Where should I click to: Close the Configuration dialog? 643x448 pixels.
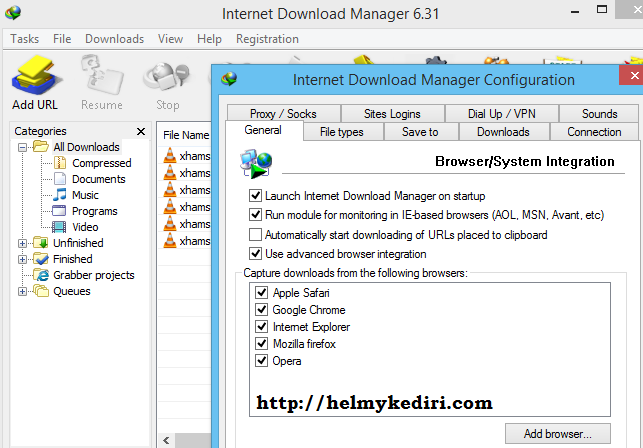click(633, 75)
